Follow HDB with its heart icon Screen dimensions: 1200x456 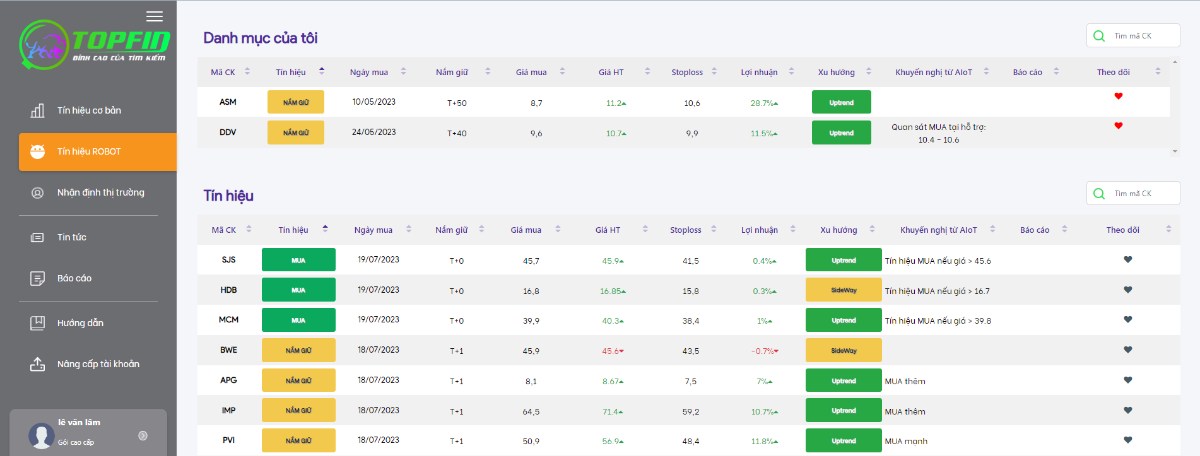pos(1128,290)
